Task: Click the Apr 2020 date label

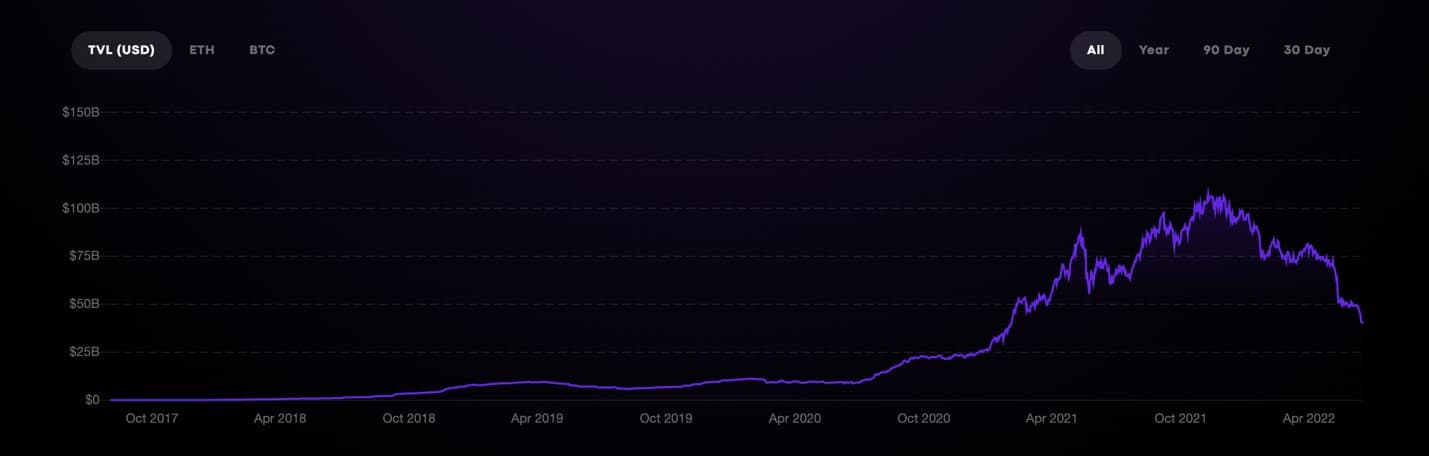Action: tap(794, 418)
